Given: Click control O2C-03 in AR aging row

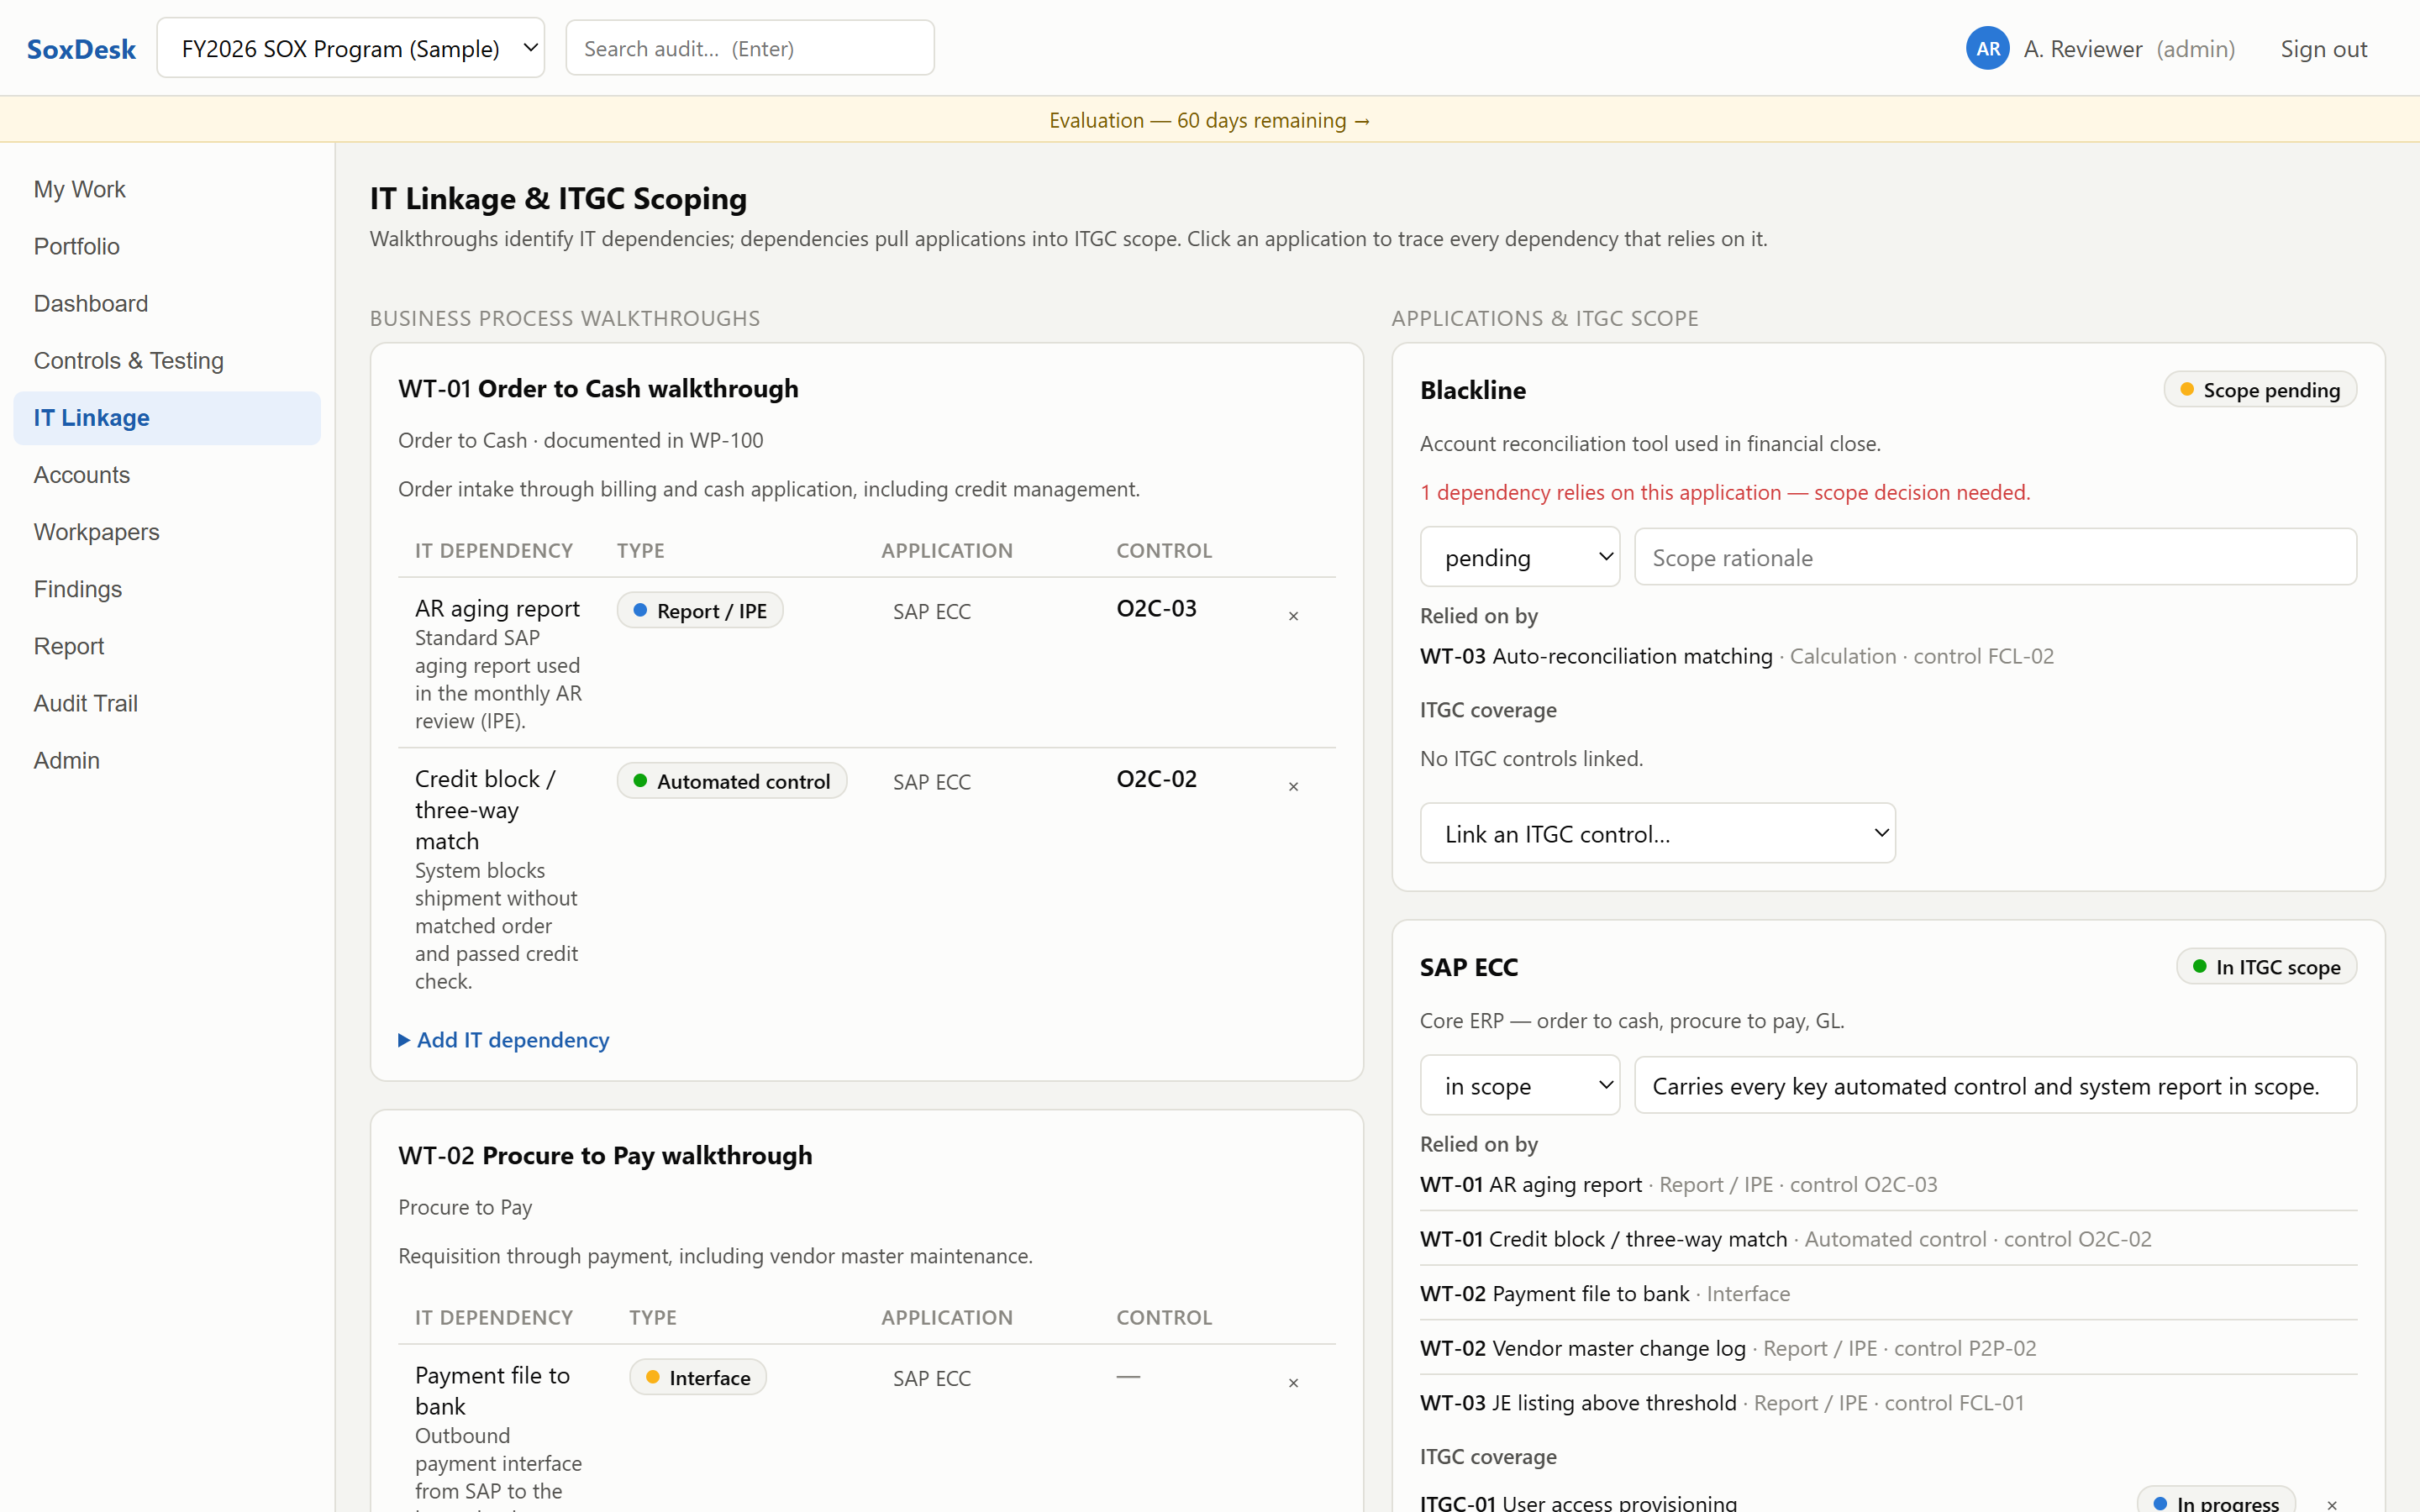Looking at the screenshot, I should (x=1156, y=608).
